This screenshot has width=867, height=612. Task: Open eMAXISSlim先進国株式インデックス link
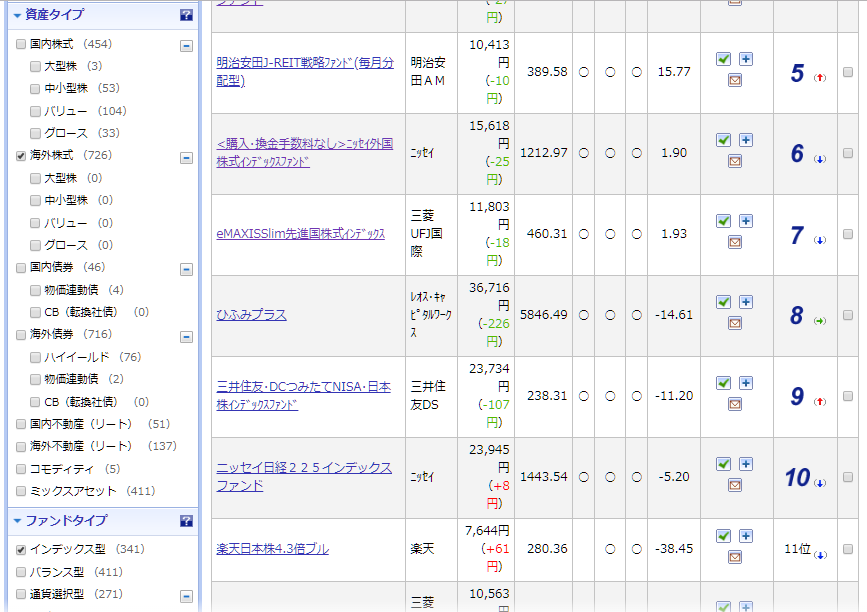coord(300,234)
